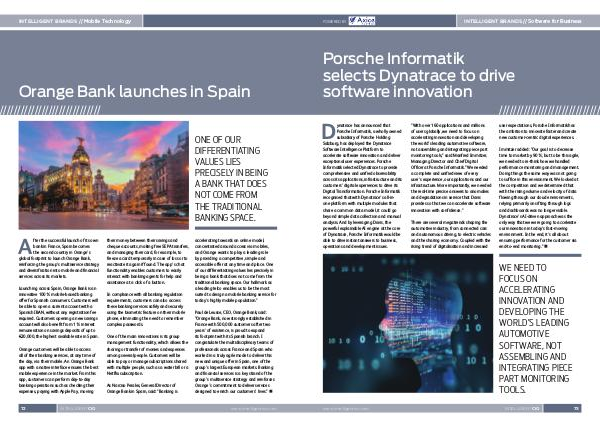Click the "Orange Bank launches in Spain" headline
Viewport: 600px width, 424px height.
134,91
